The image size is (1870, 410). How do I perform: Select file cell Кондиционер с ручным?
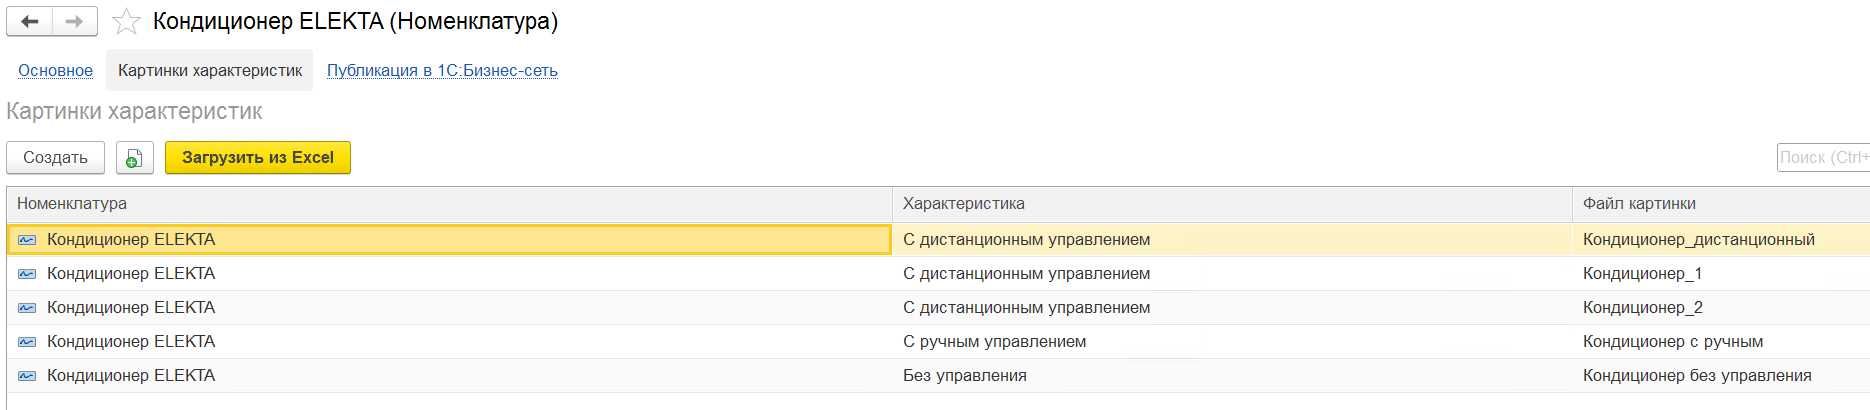[x=1721, y=342]
